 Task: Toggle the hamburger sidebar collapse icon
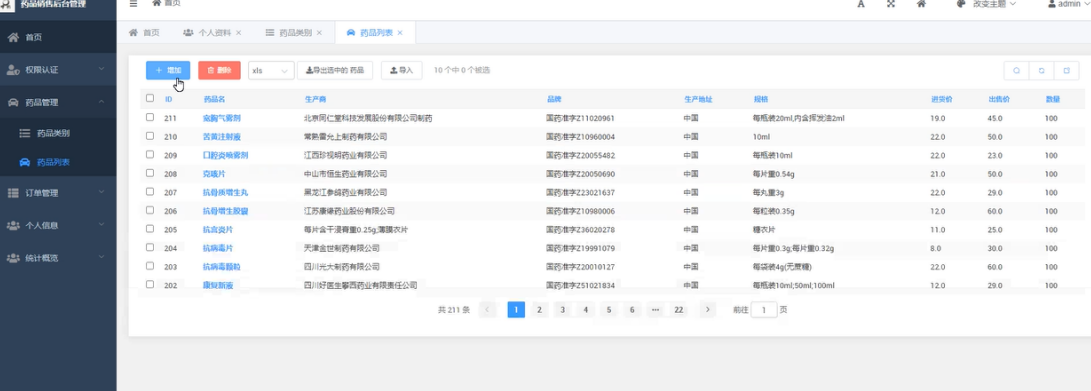coord(134,3)
